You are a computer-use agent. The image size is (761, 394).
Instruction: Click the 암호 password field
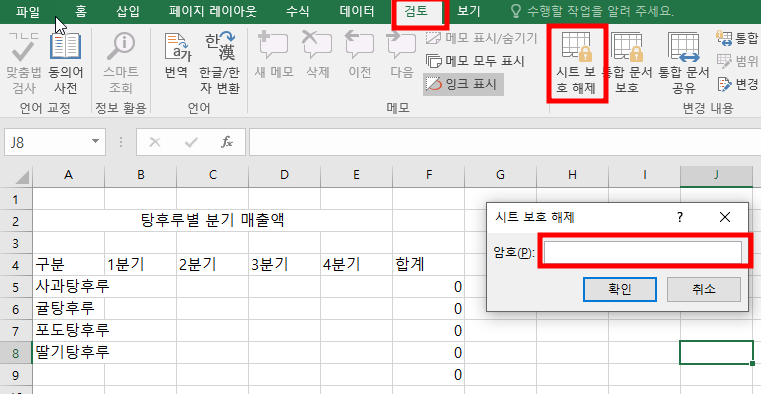pos(642,252)
